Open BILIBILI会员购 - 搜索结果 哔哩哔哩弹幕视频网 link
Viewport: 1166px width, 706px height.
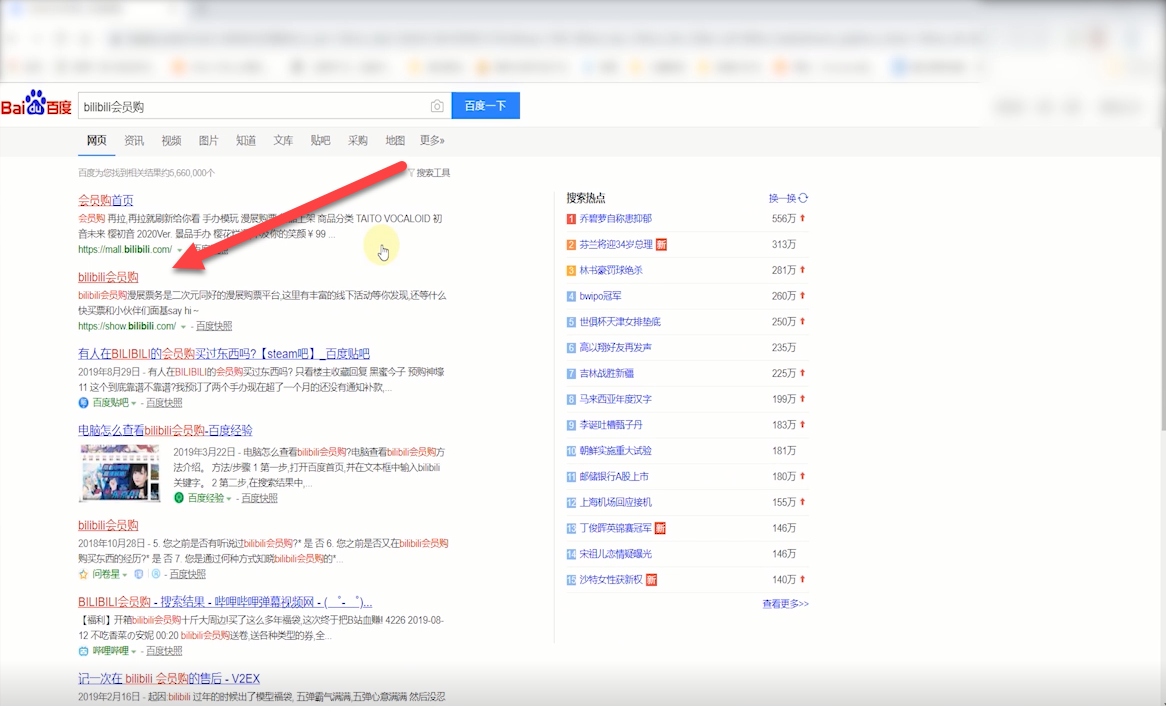click(x=225, y=602)
